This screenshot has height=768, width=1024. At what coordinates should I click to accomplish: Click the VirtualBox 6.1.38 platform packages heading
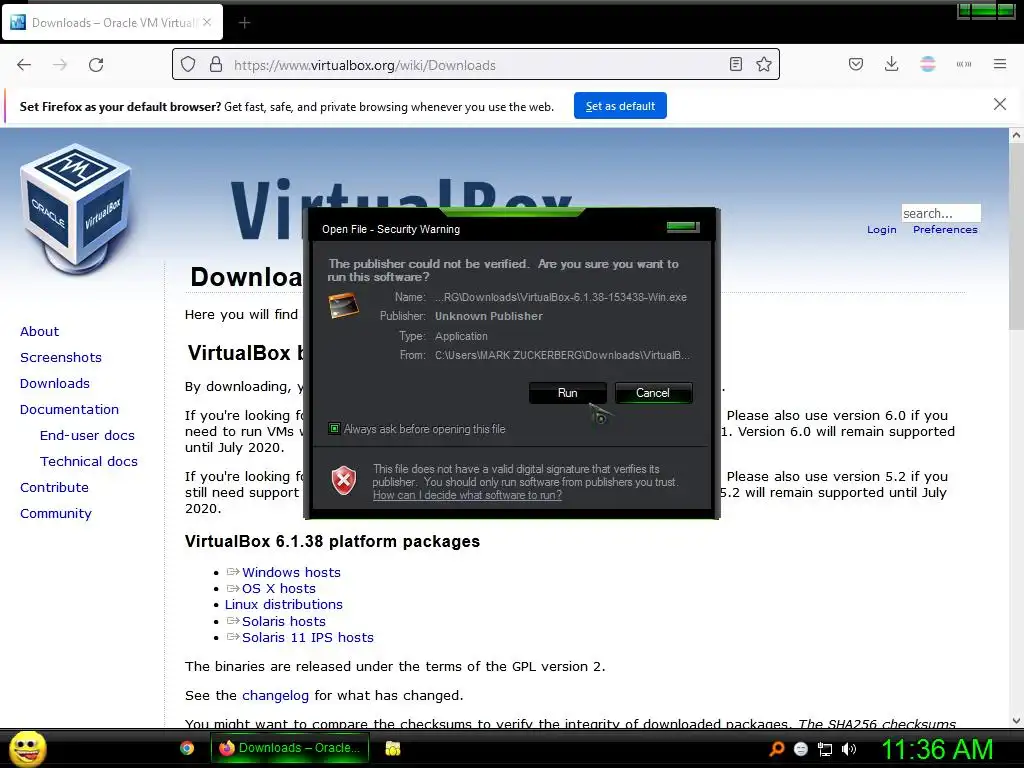pos(332,541)
